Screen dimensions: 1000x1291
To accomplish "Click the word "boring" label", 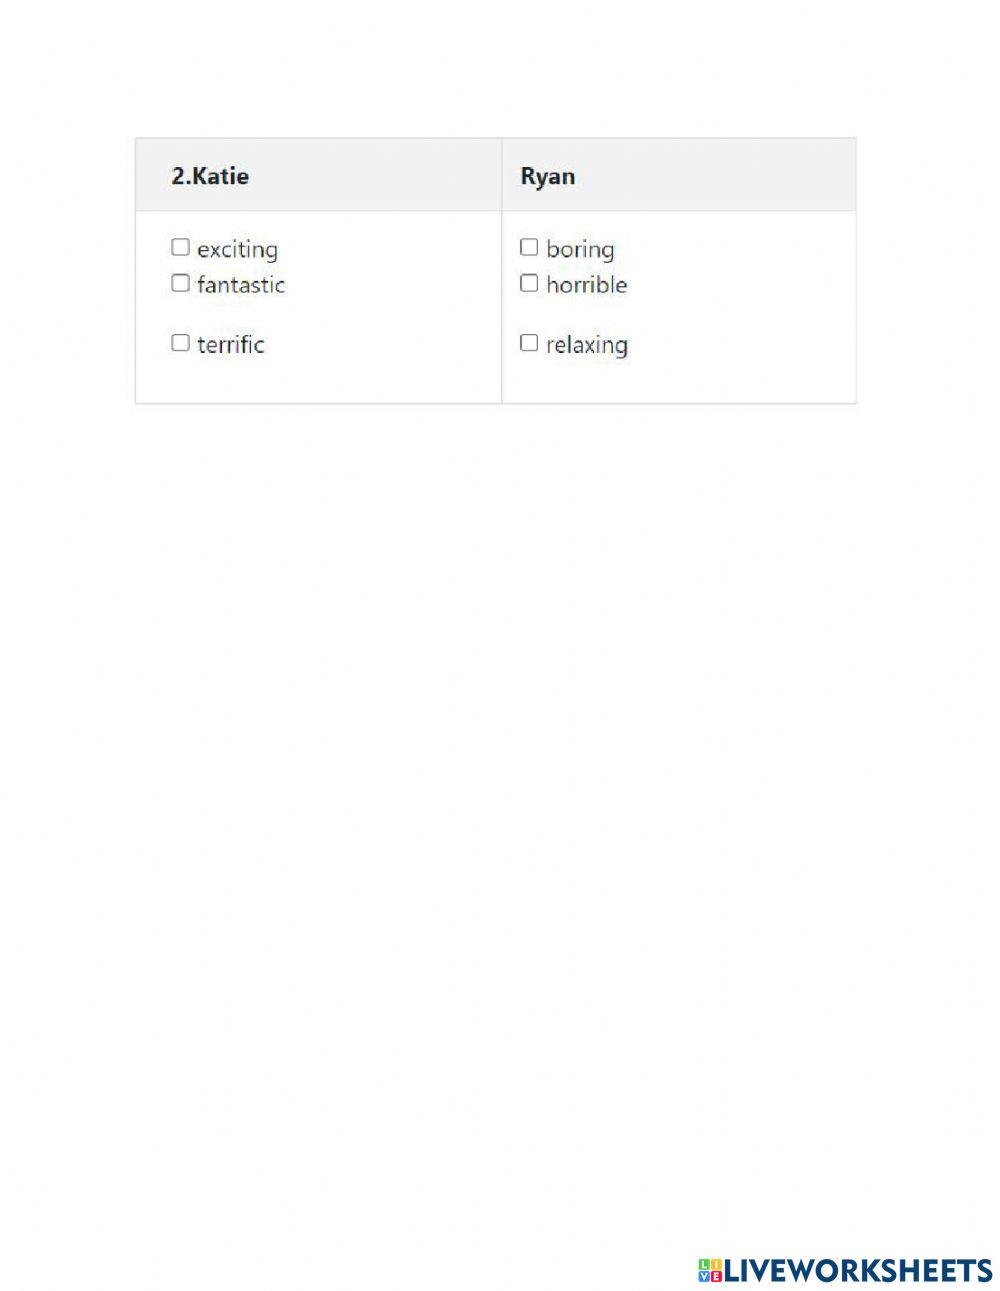I will click(x=580, y=249).
